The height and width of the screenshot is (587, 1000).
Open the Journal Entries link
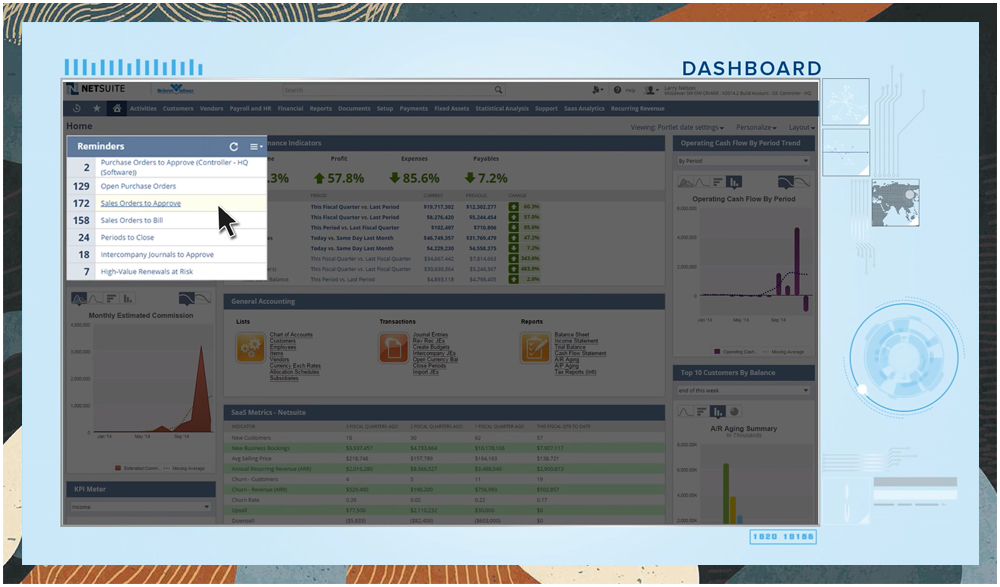430,334
